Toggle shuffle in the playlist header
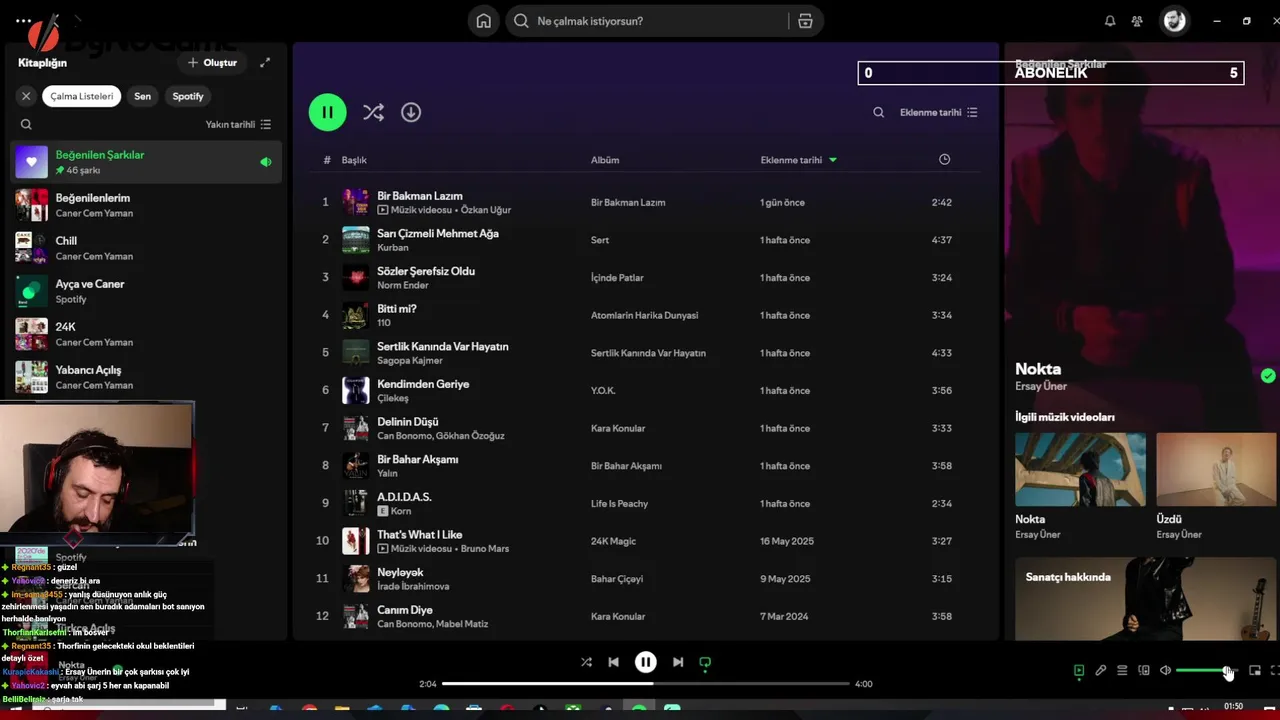1280x720 pixels. click(373, 112)
